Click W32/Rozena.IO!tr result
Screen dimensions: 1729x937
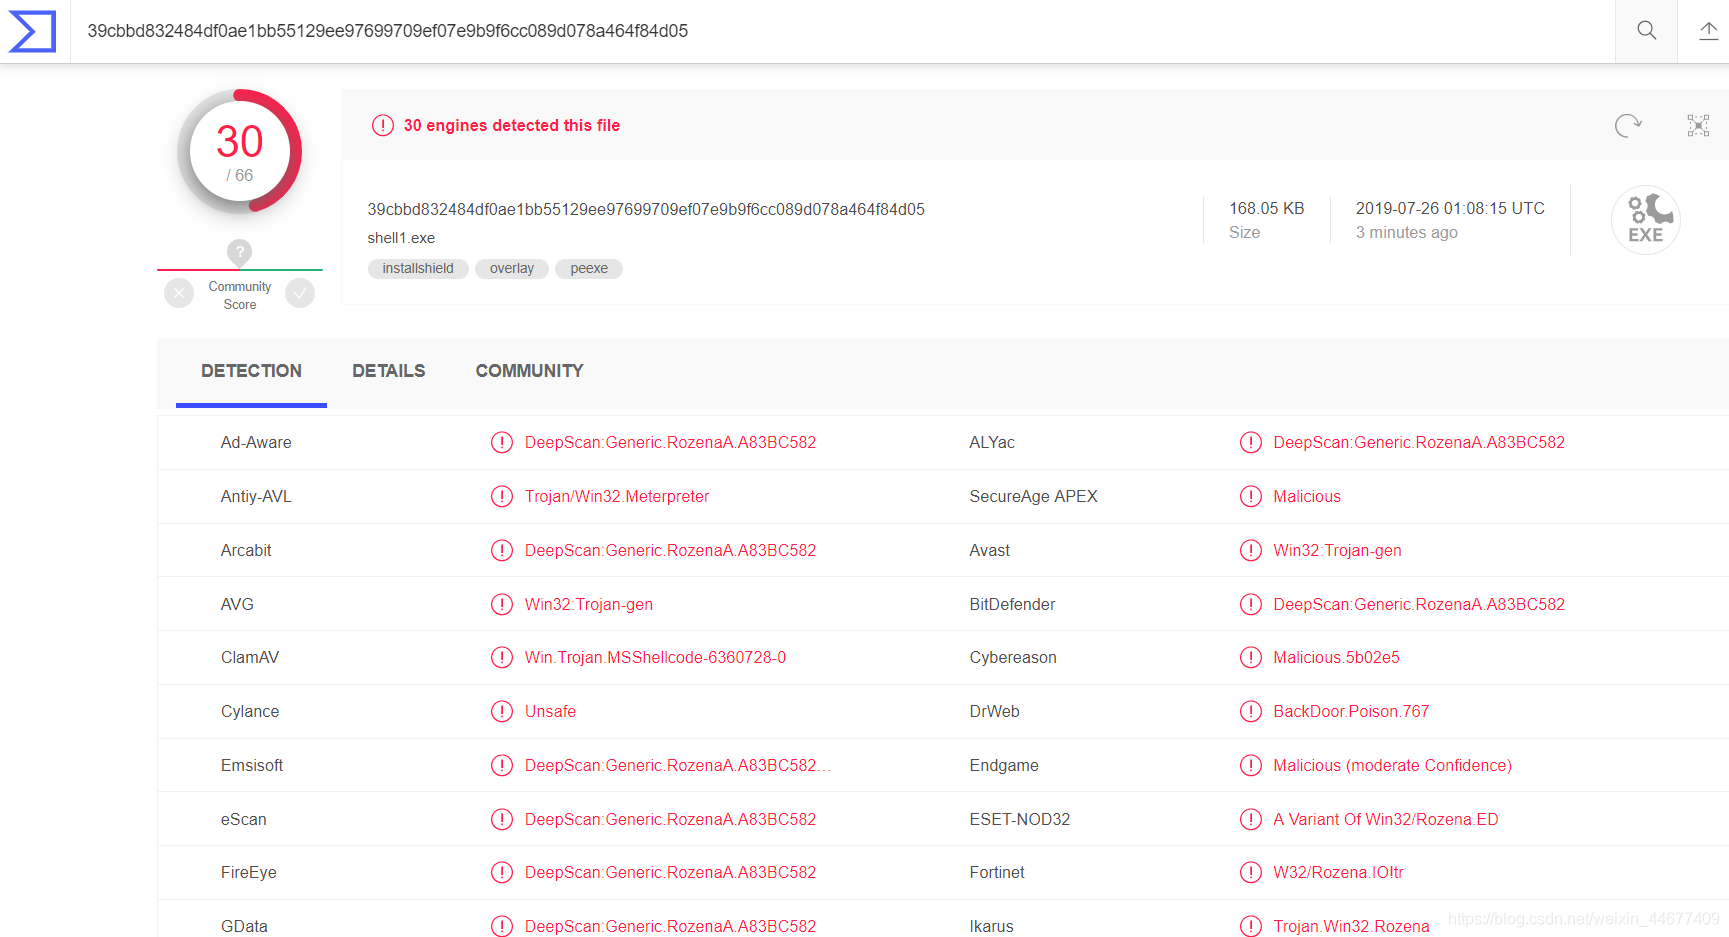click(x=1338, y=872)
